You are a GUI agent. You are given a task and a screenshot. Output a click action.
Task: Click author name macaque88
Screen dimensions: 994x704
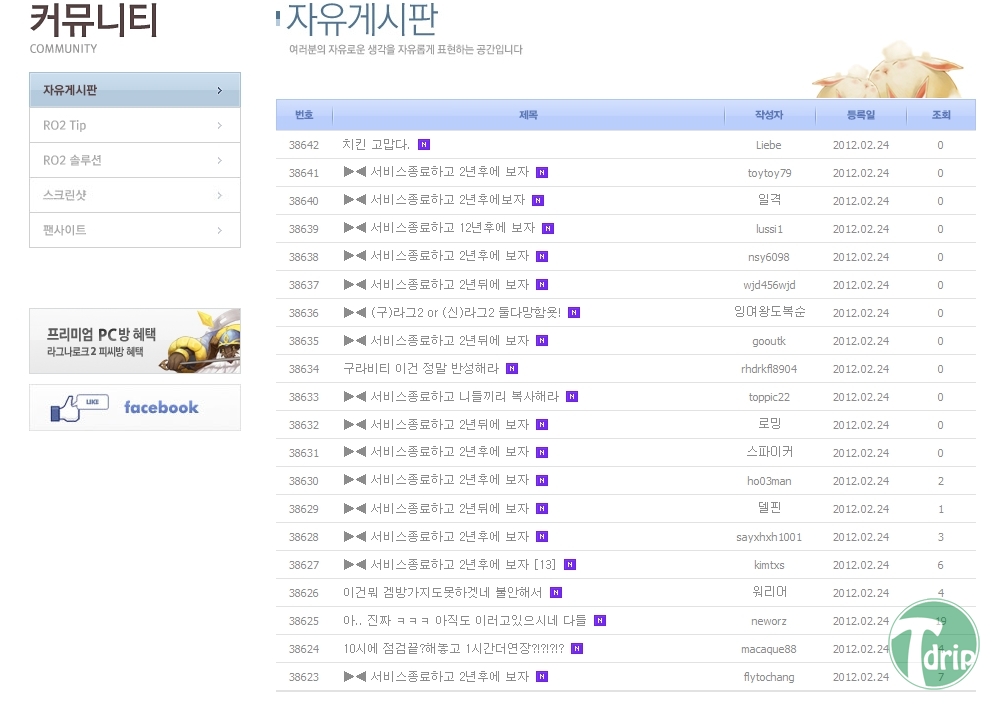point(769,650)
